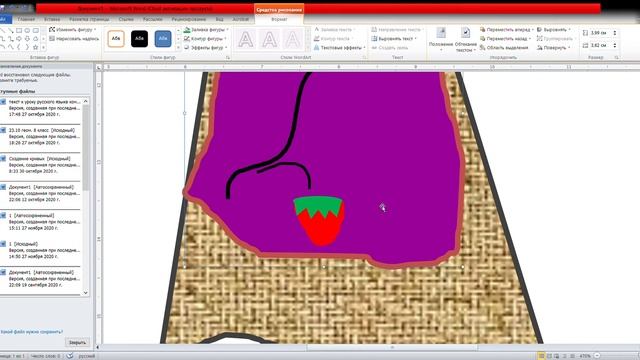Open the Size group dialog launcher
Screen dimensions: 640x360
coord(616,58)
